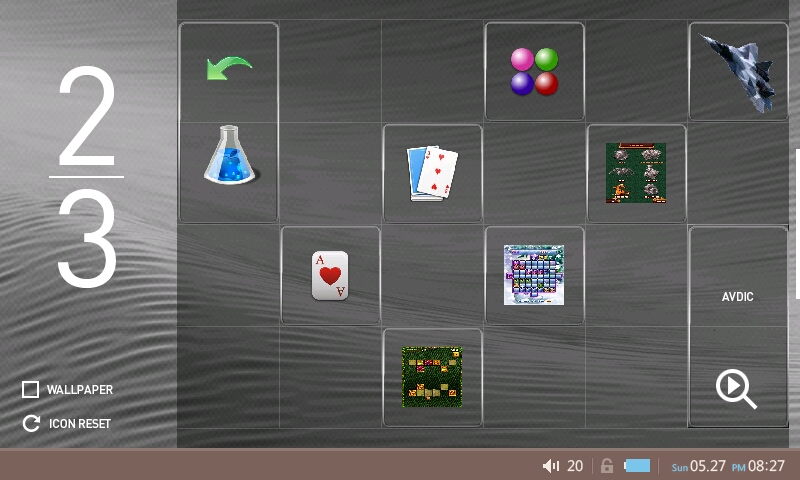
Task: Click the ICON RESET button
Action: 67,423
